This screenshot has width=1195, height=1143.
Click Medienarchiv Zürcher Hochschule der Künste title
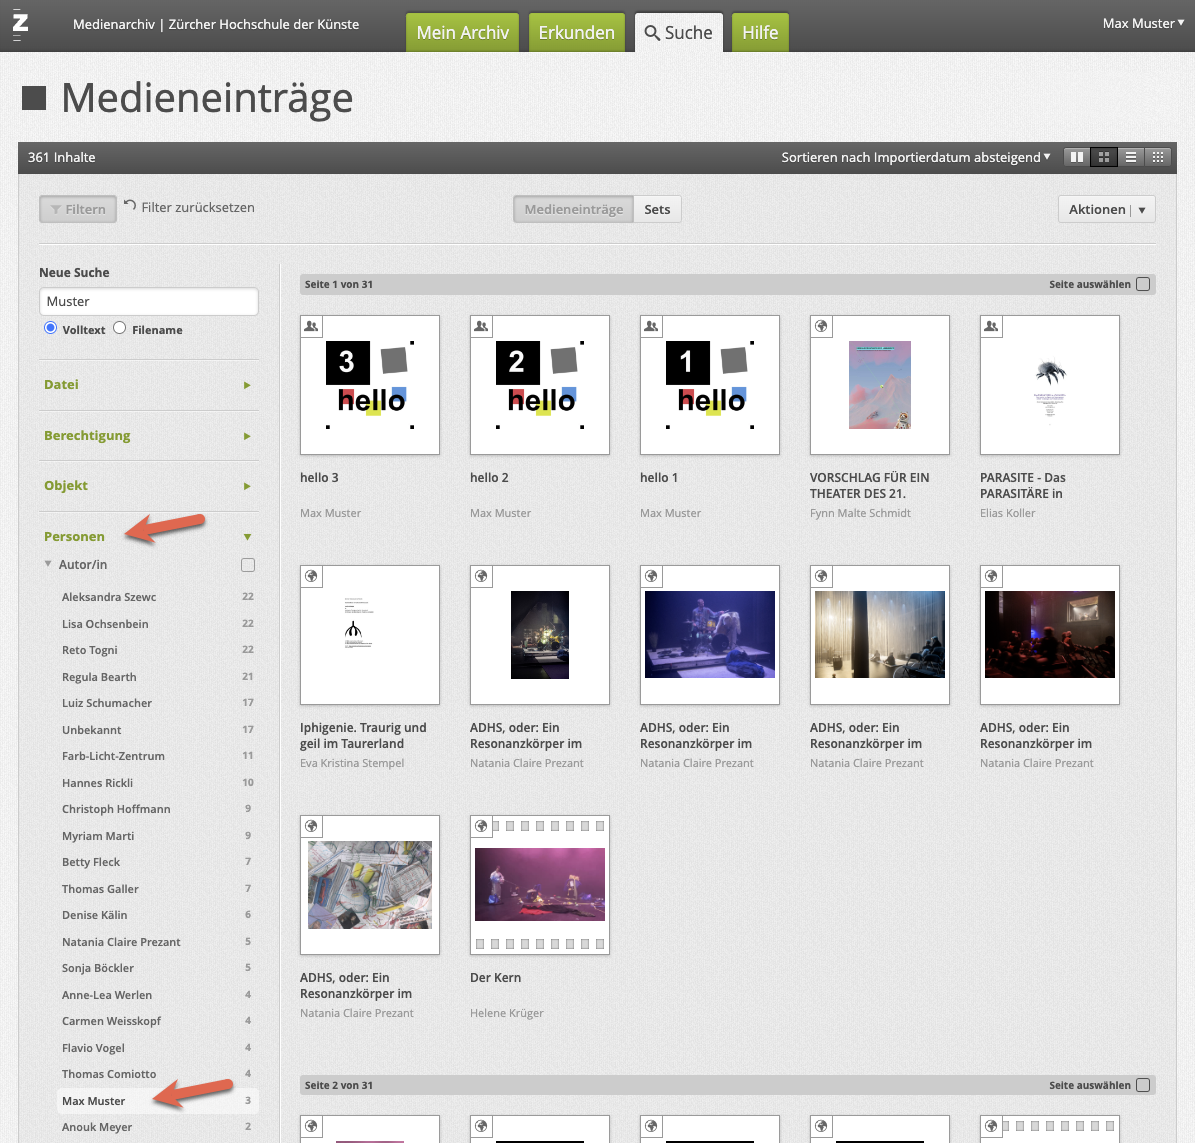216,24
